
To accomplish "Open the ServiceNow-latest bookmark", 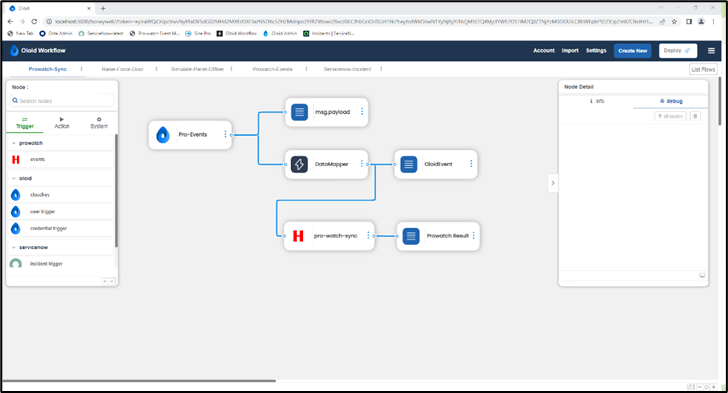I will coord(101,33).
